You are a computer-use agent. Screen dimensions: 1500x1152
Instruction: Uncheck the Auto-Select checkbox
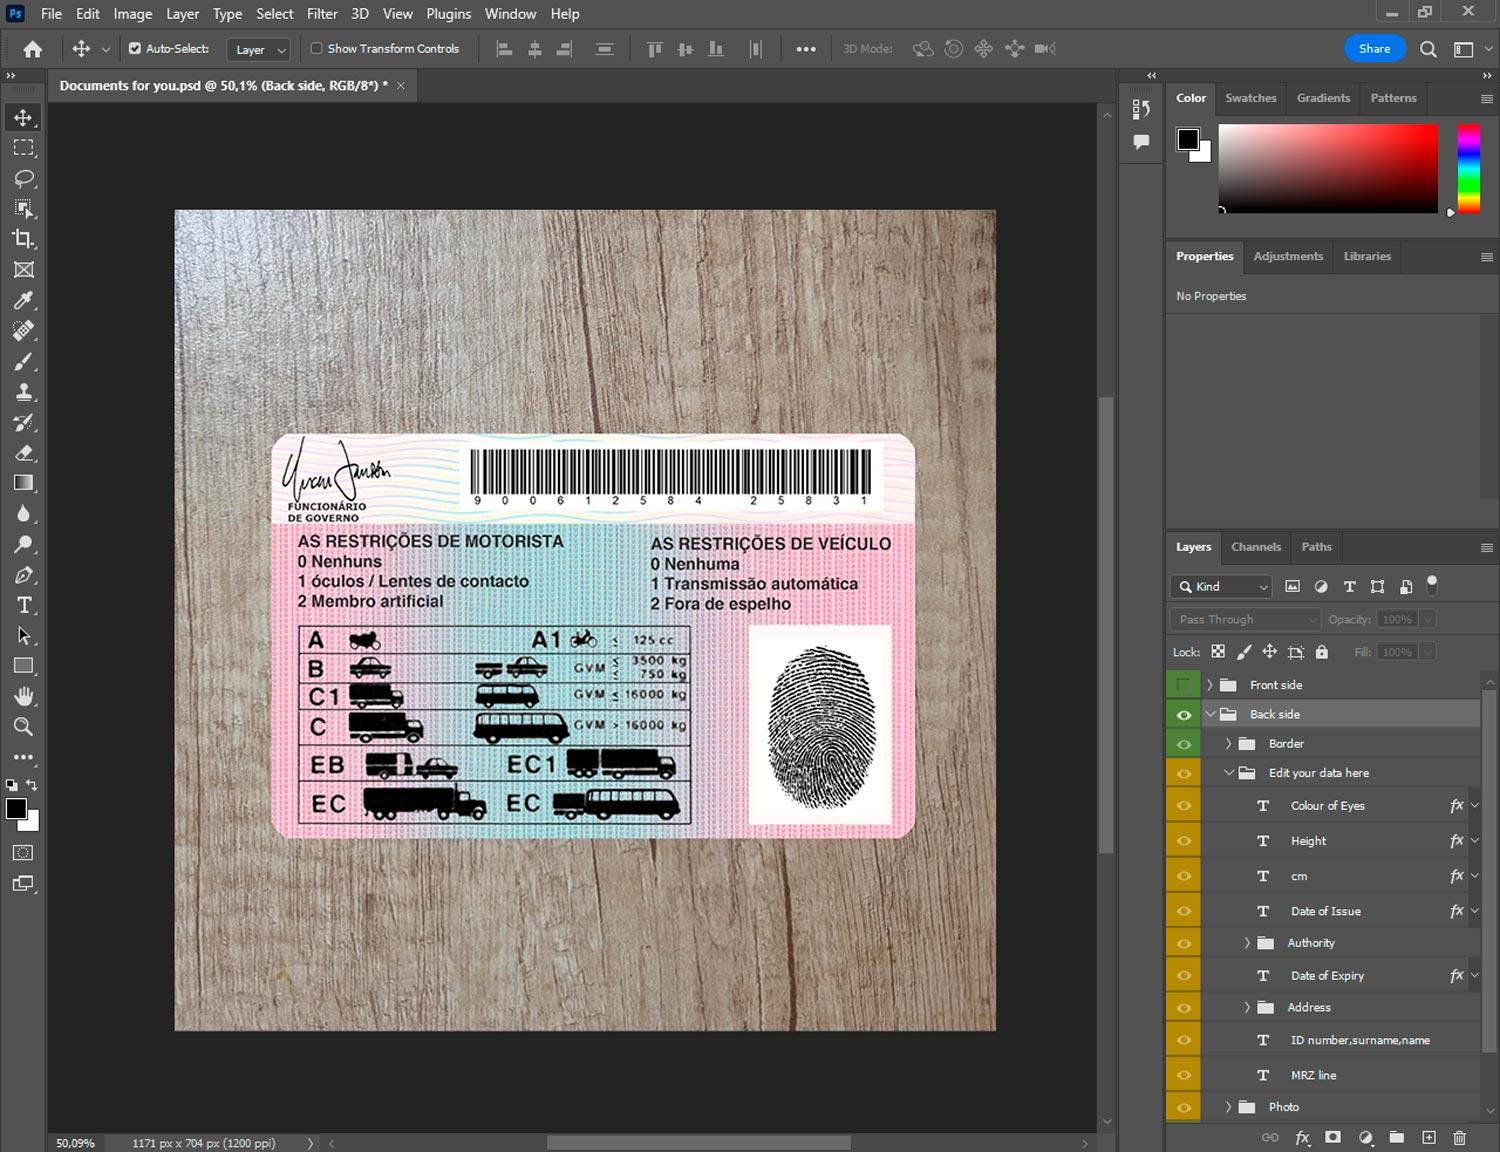(x=135, y=48)
